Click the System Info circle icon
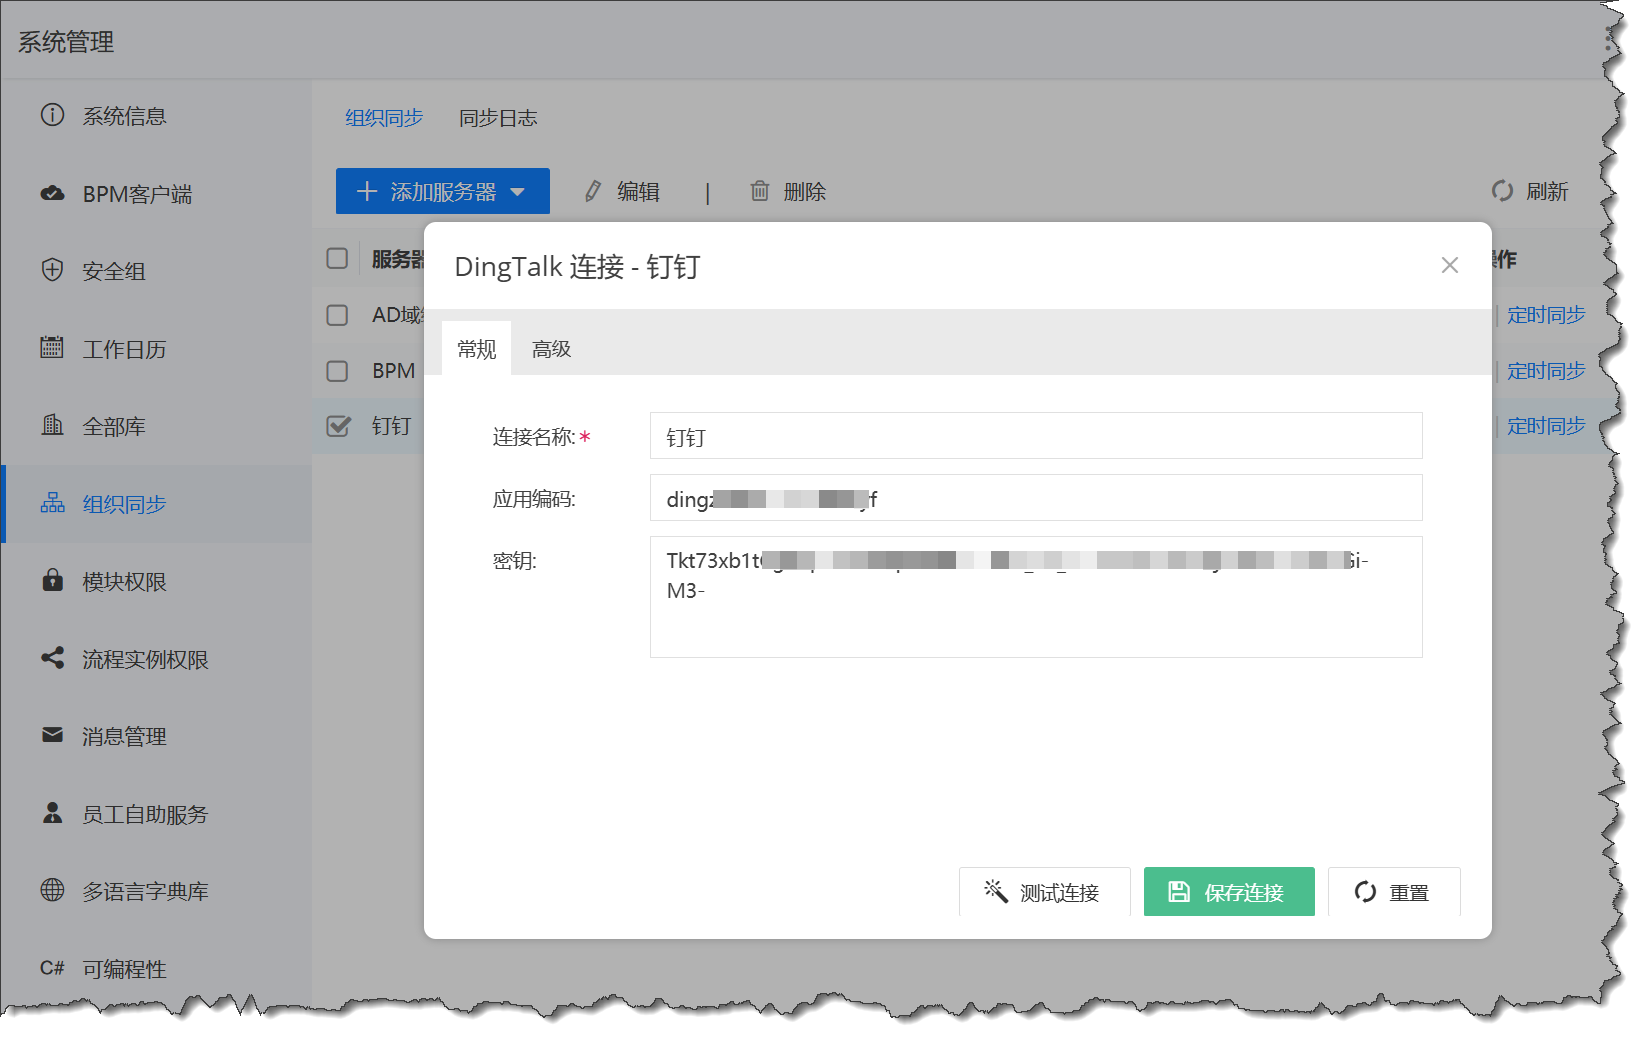 point(52,115)
